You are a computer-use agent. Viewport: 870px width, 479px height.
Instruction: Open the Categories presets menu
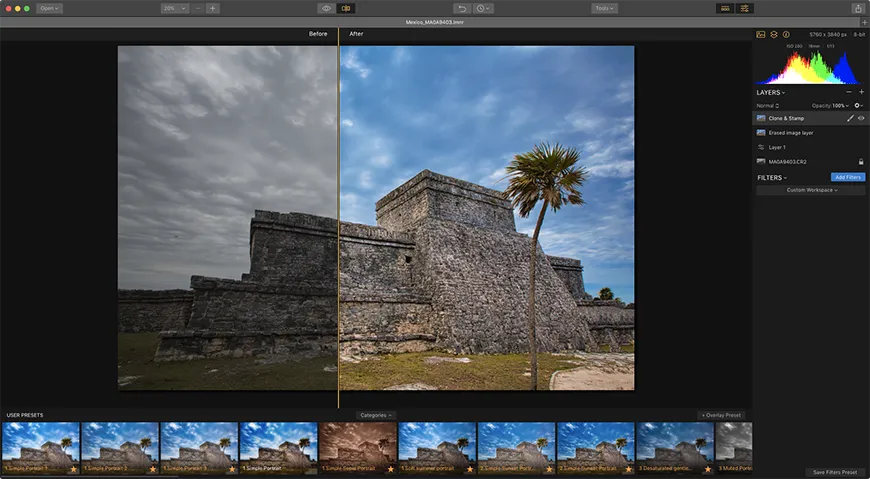pyautogui.click(x=376, y=415)
